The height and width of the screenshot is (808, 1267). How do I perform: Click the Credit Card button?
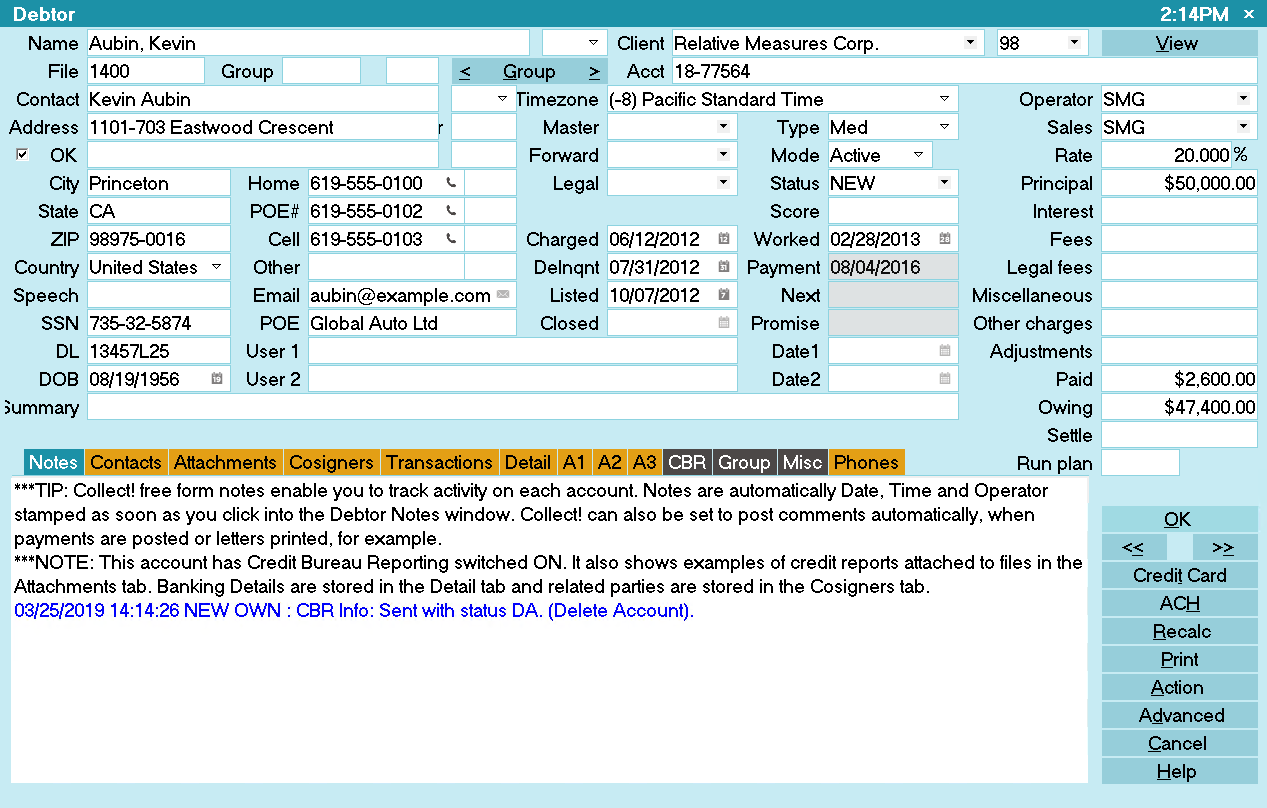[1180, 575]
